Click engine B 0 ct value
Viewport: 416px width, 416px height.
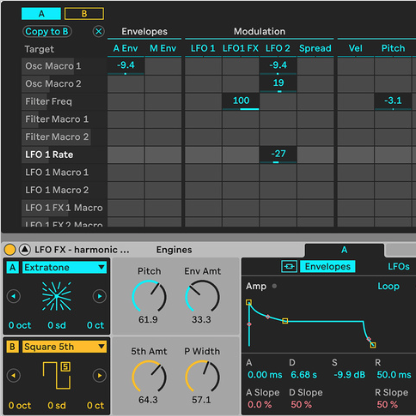click(95, 405)
